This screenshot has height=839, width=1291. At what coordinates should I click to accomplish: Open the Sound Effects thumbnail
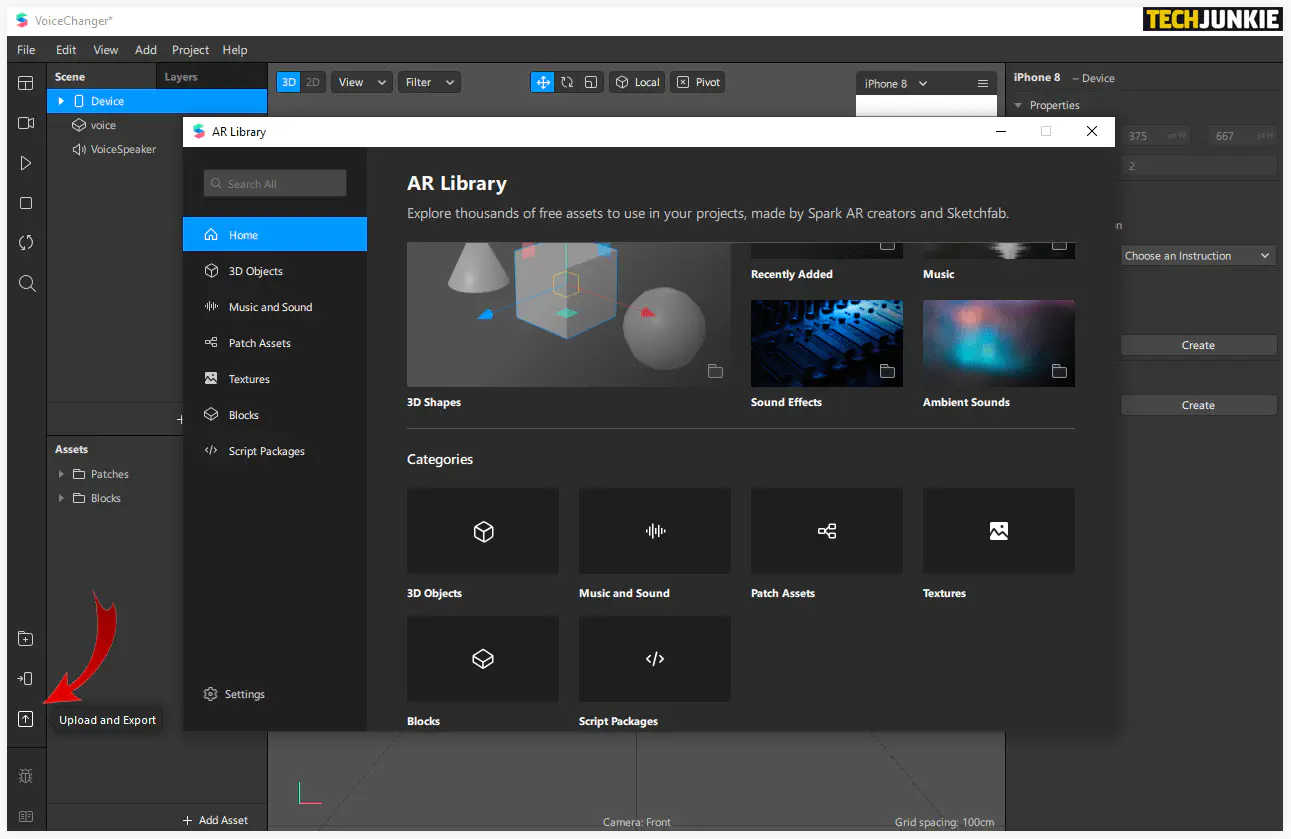[x=827, y=343]
